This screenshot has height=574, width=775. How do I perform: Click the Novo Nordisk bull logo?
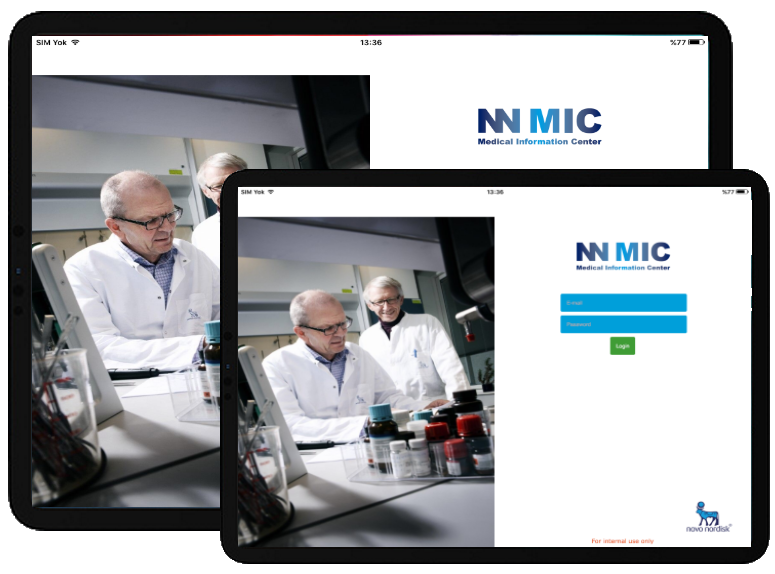[x=707, y=517]
